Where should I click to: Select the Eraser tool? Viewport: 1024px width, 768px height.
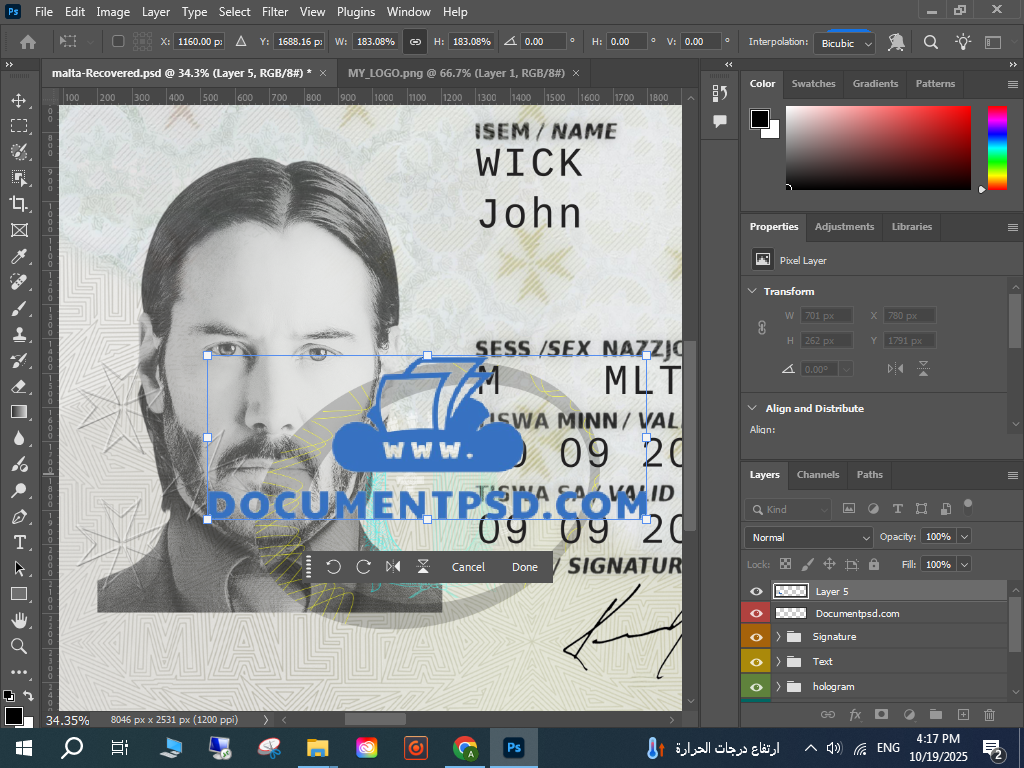coord(19,386)
